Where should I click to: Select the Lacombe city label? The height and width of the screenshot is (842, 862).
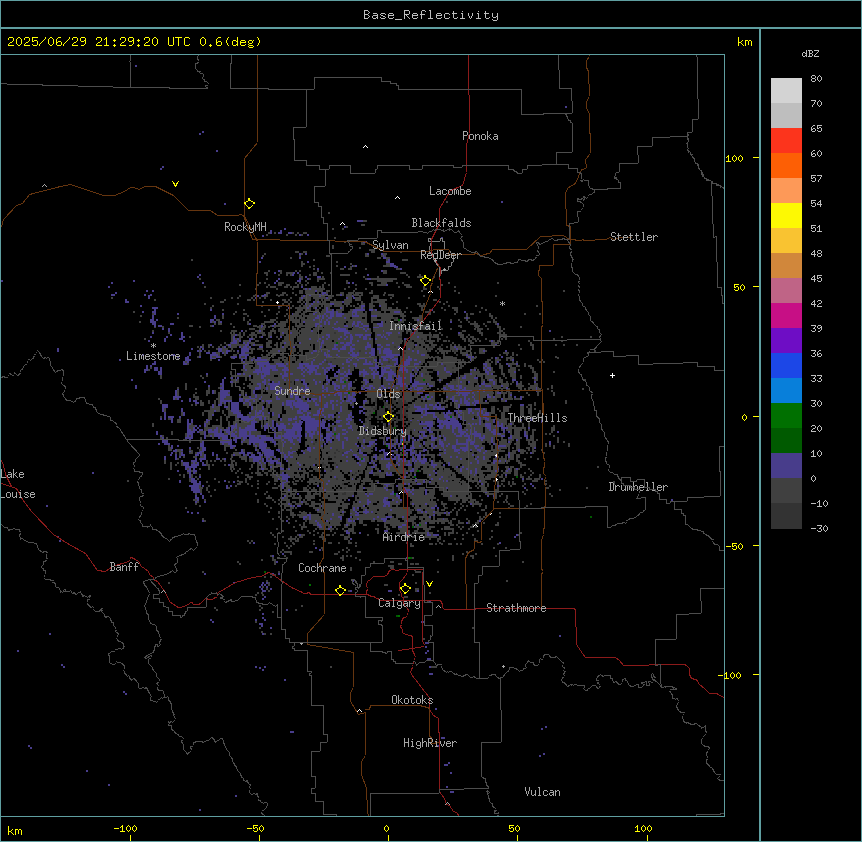[450, 191]
